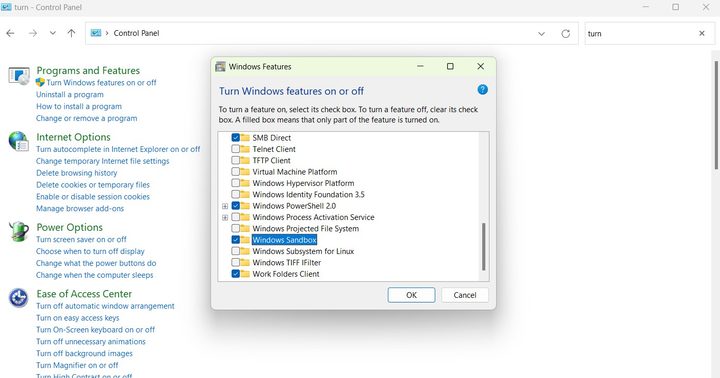
Task: Enable the Virtual Machine Platform checkbox
Action: (x=236, y=172)
